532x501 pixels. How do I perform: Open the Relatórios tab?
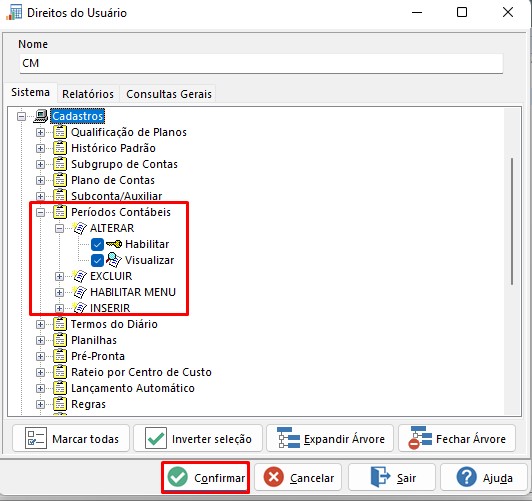(x=88, y=94)
